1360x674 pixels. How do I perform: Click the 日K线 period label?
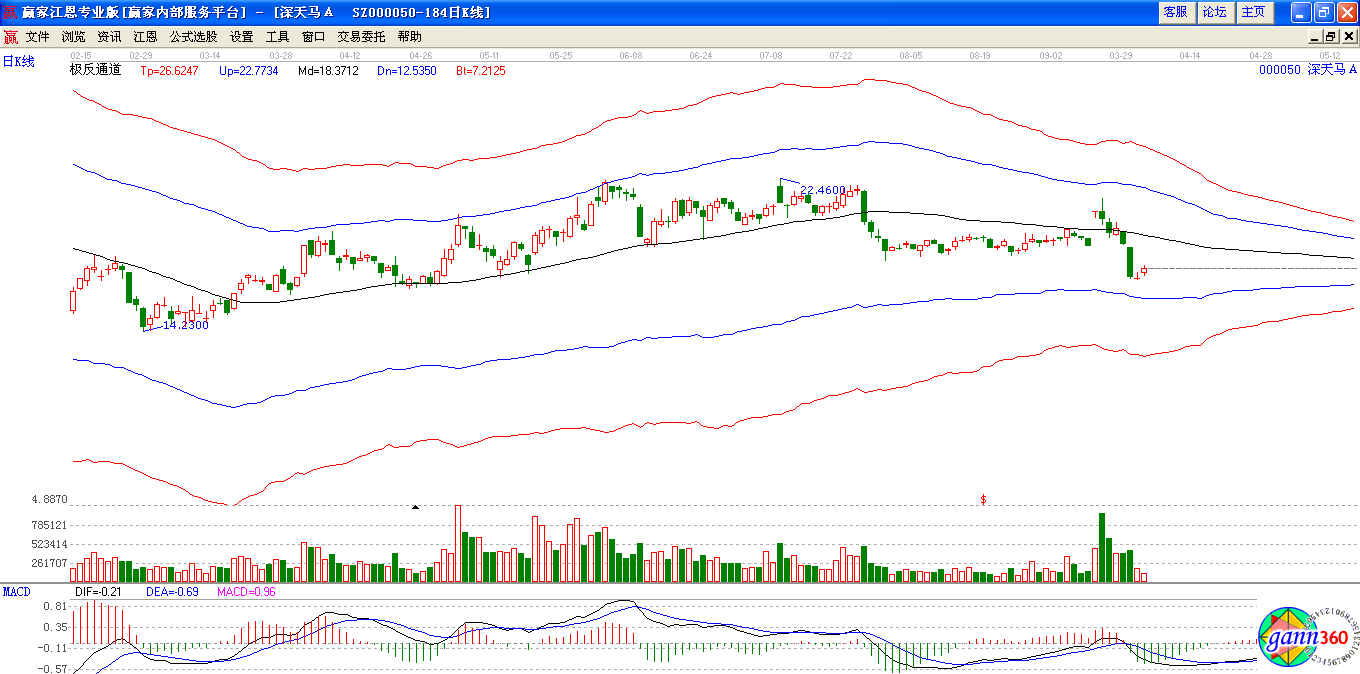point(18,62)
